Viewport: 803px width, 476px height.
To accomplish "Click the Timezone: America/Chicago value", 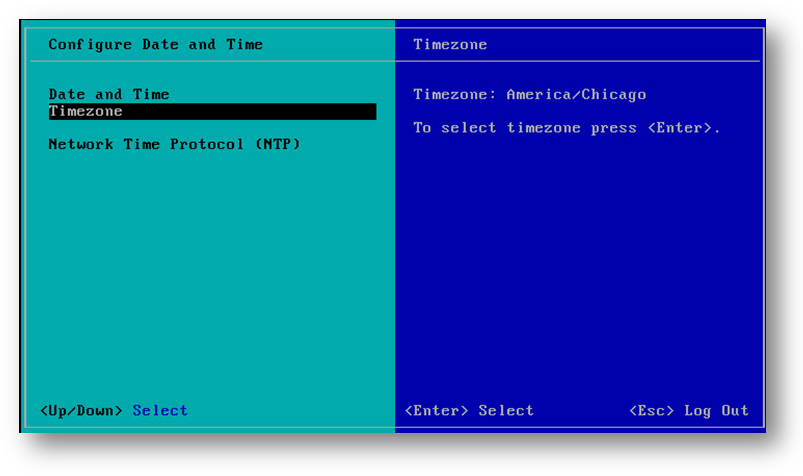I will (530, 94).
